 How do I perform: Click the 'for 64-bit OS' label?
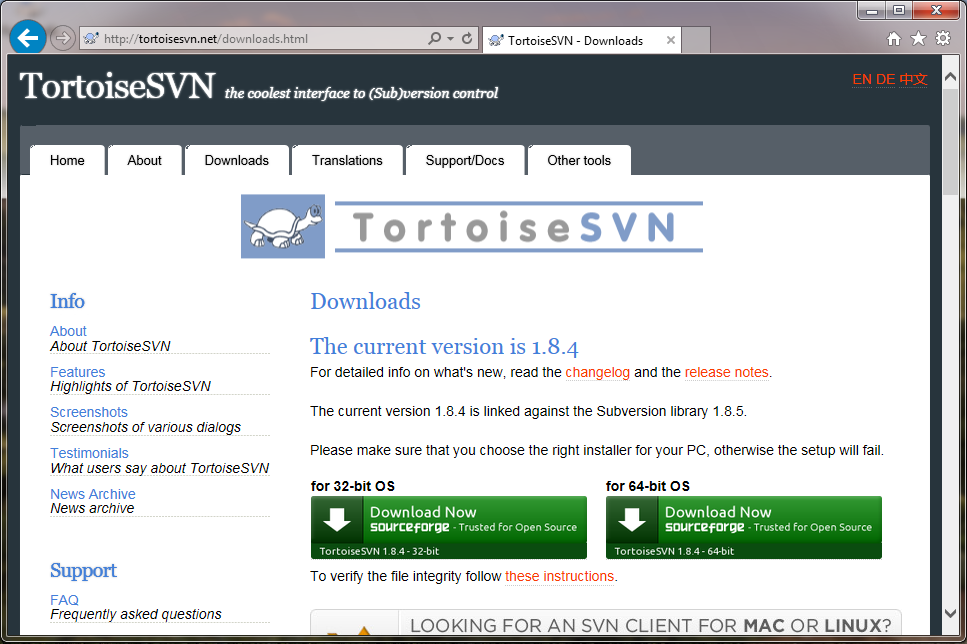(648, 486)
